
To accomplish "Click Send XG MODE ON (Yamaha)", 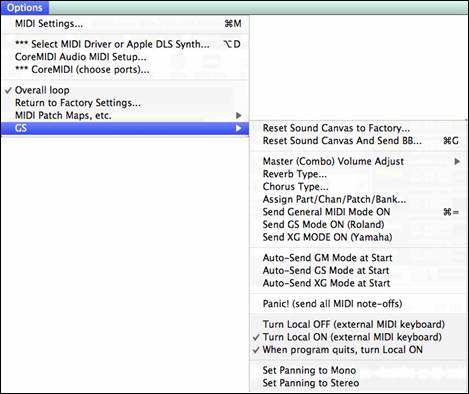I will (358, 237).
